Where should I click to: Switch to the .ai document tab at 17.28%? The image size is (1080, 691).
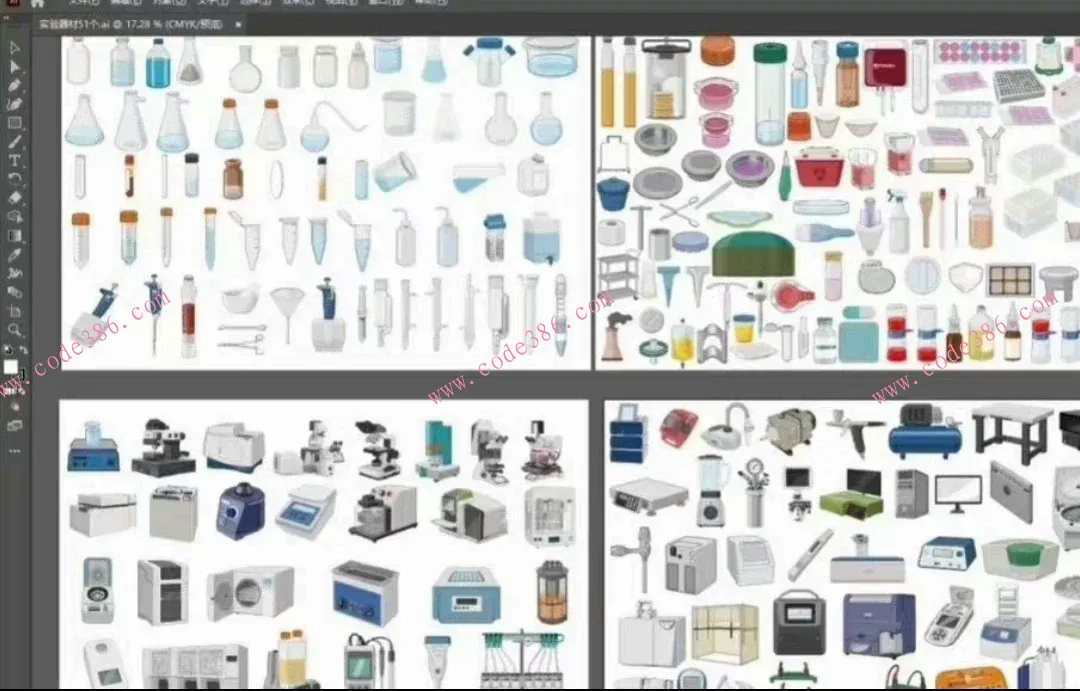(131, 25)
